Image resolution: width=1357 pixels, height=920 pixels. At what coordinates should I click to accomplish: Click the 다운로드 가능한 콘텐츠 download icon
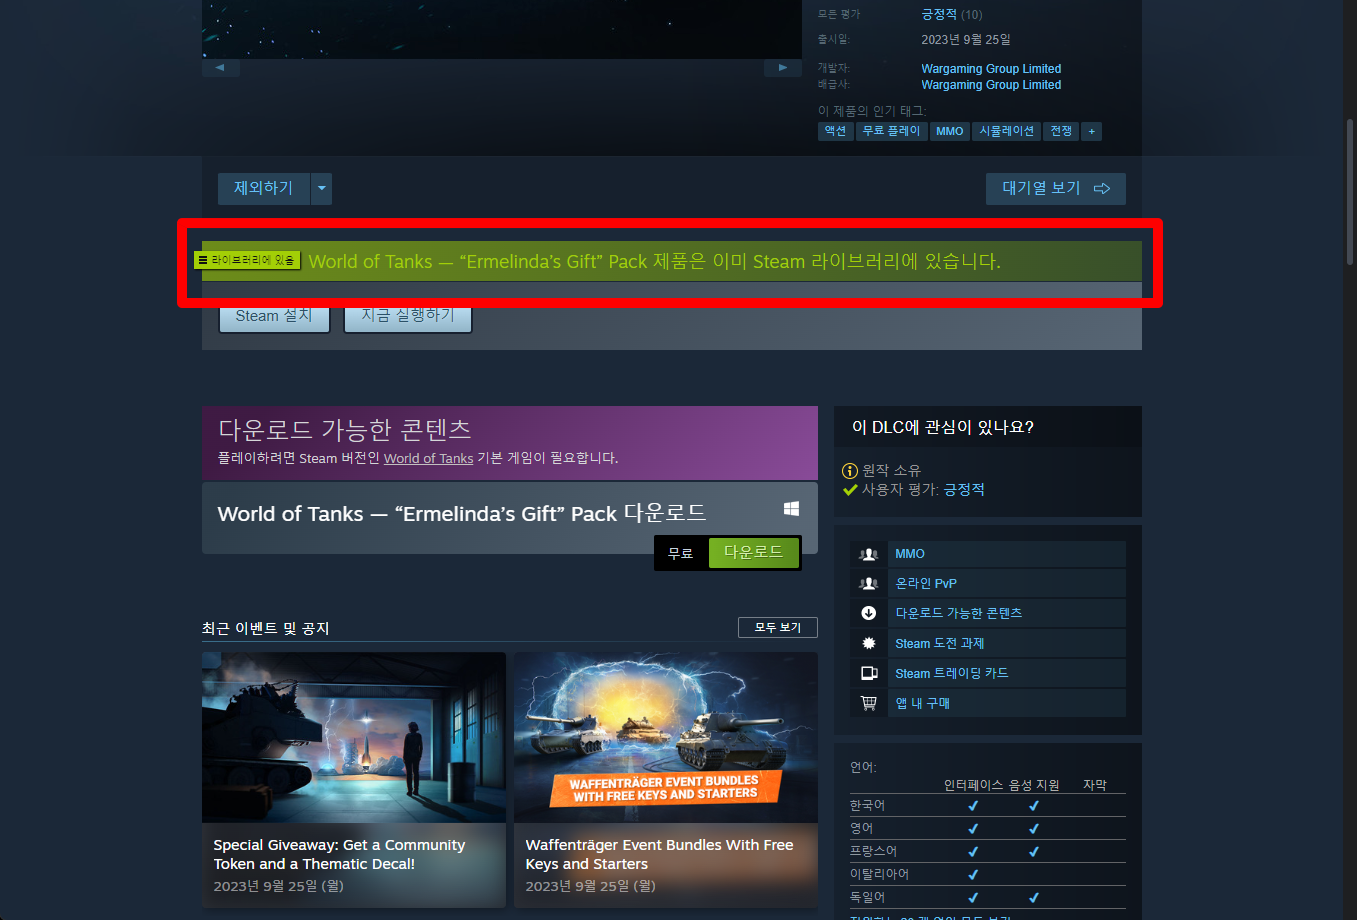tap(869, 614)
